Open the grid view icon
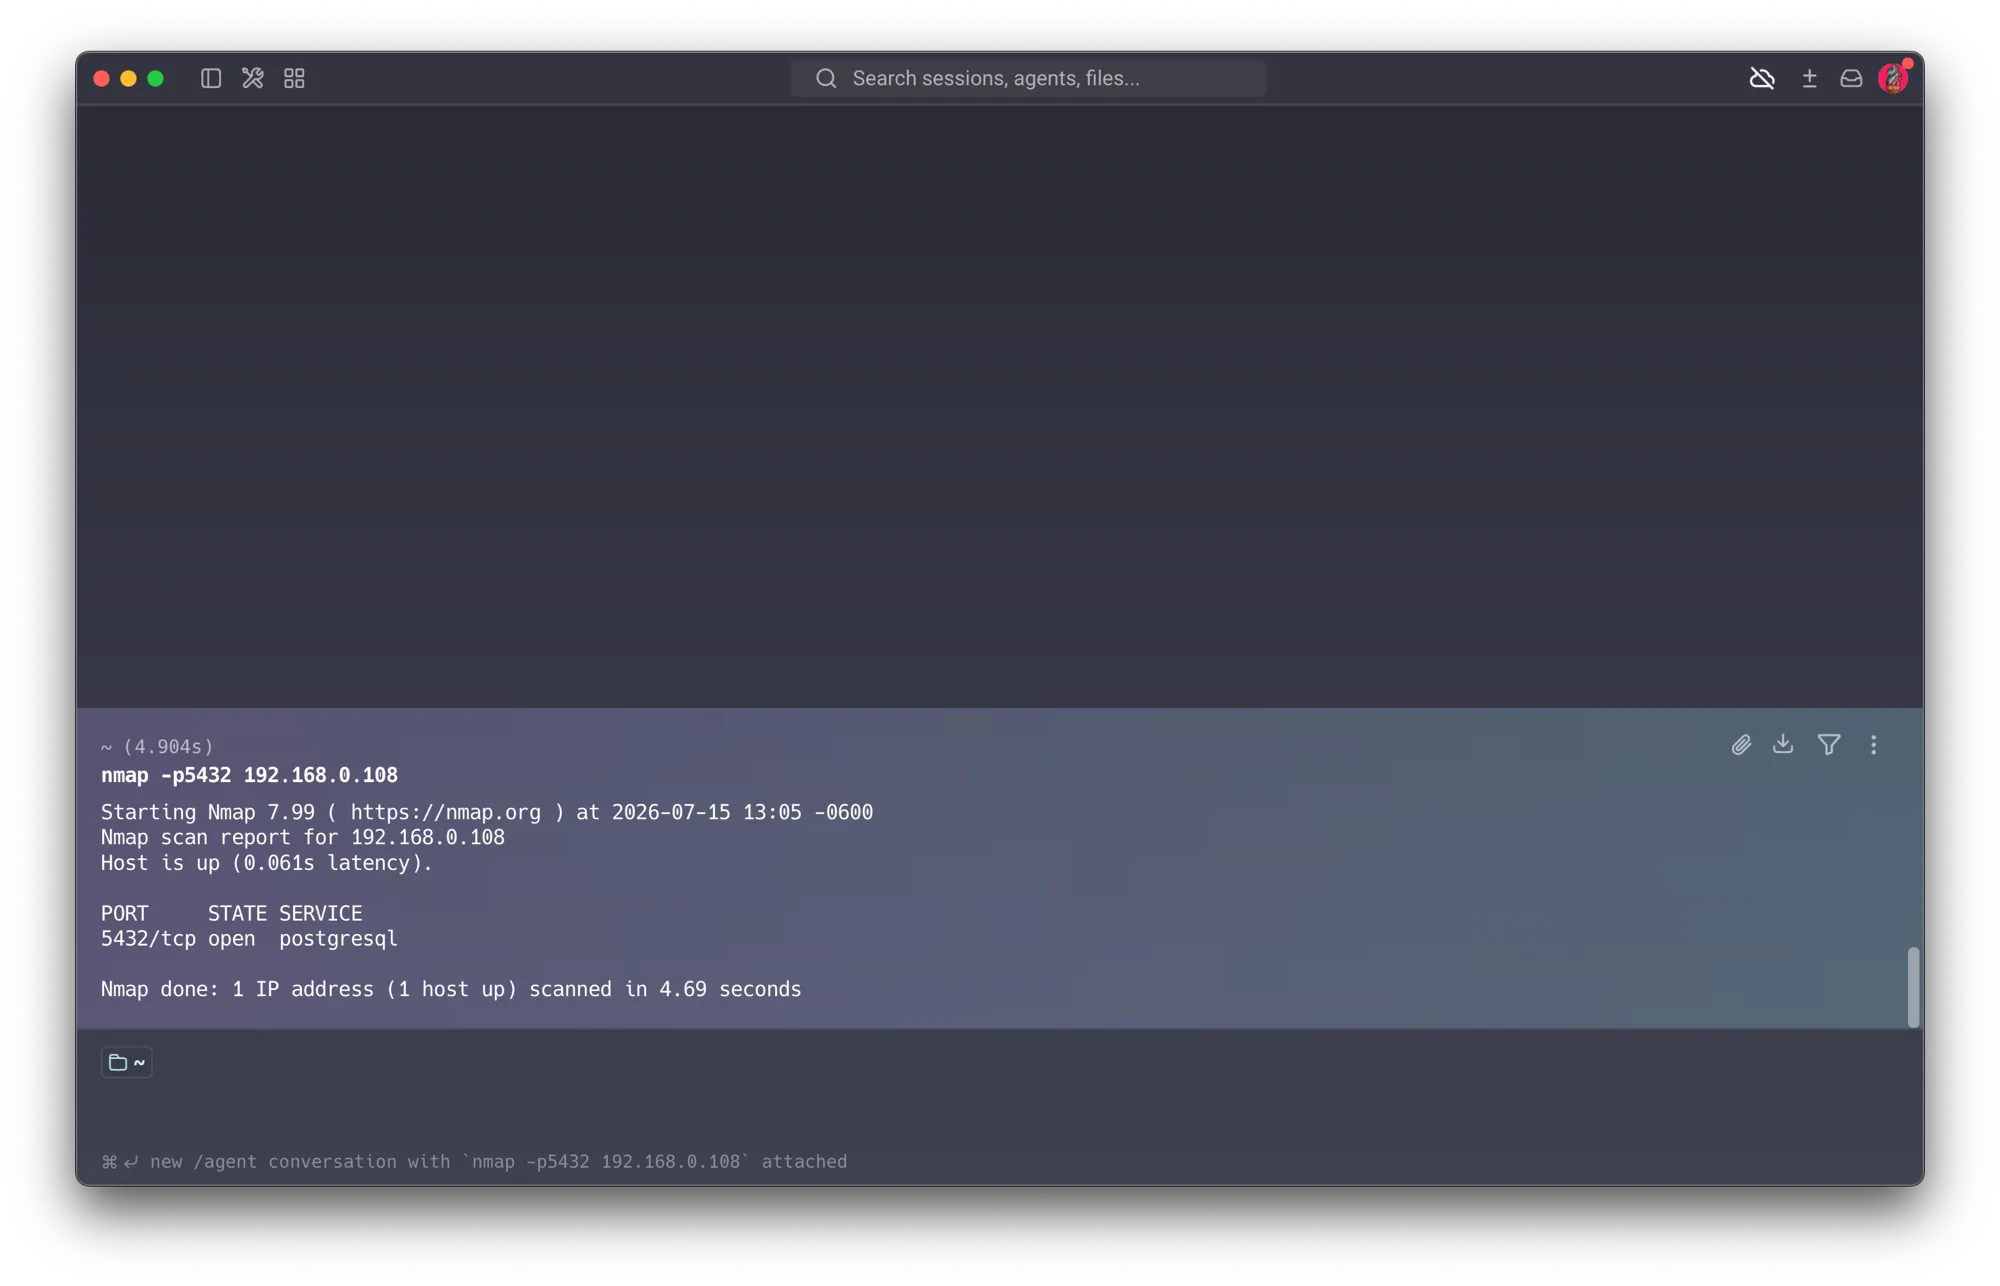 [294, 78]
